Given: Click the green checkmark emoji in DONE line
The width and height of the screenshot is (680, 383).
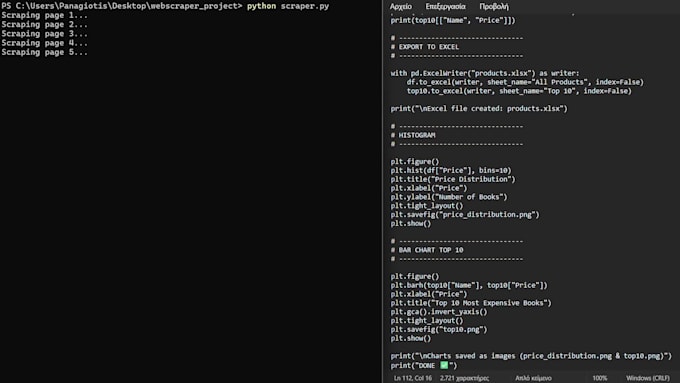Looking at the screenshot, I should tap(444, 365).
